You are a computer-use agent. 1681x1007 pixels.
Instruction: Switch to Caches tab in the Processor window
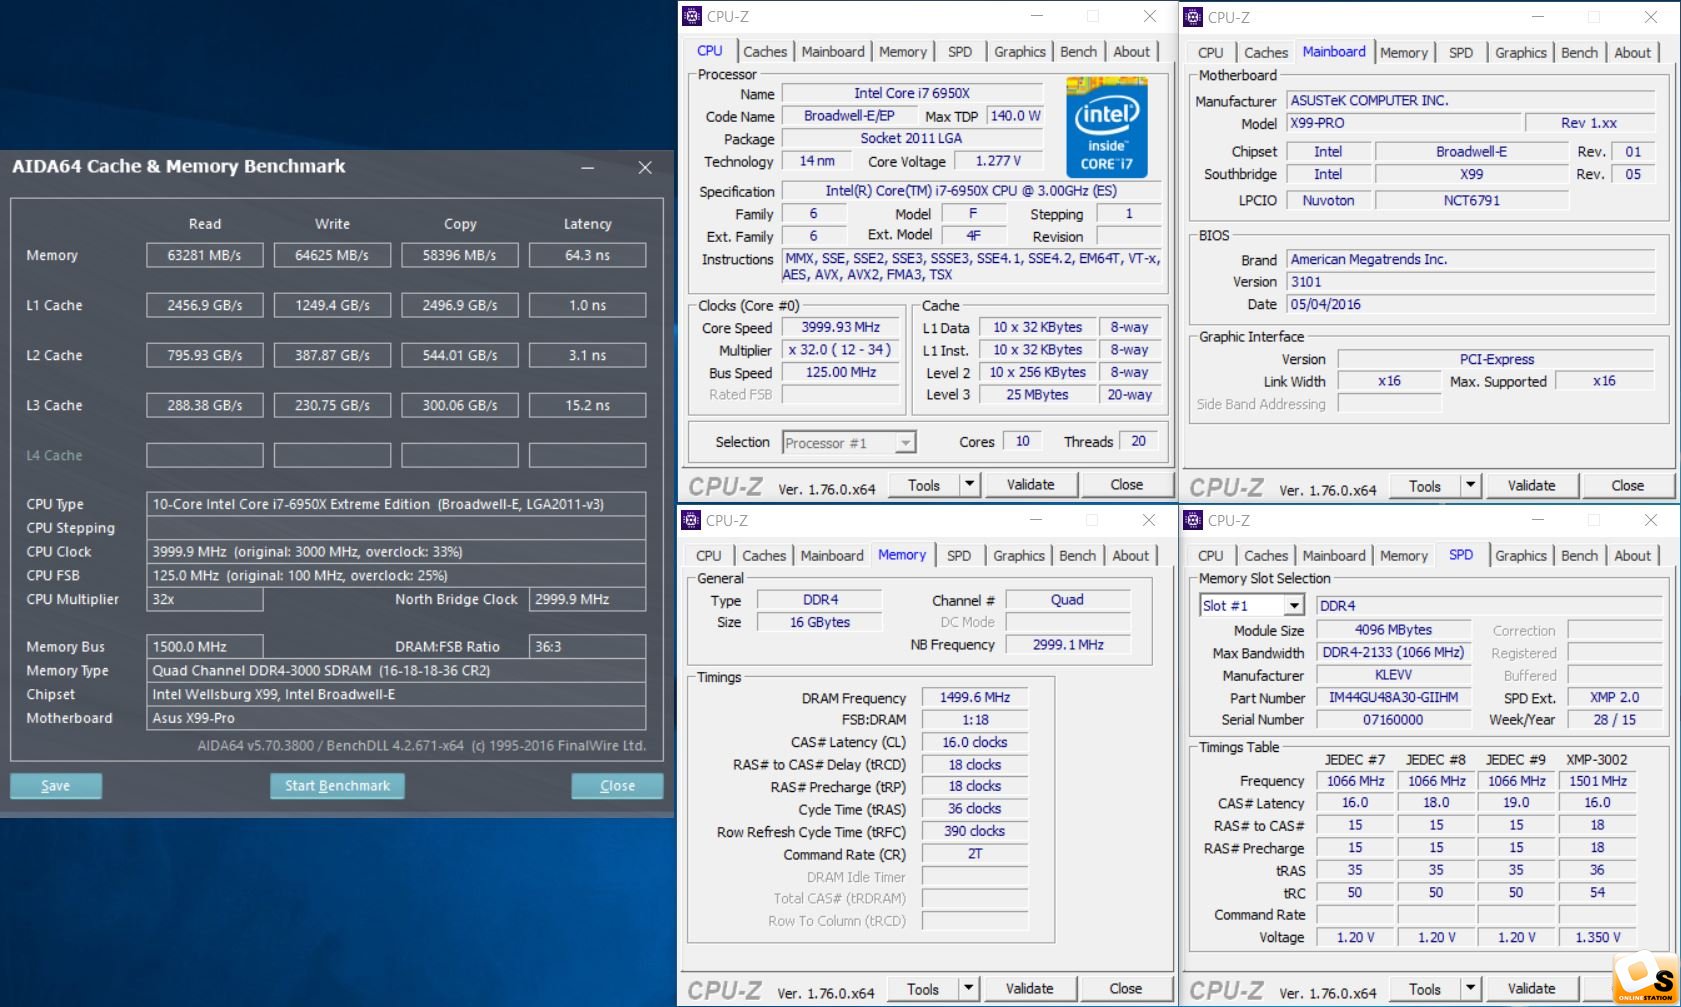tap(765, 52)
